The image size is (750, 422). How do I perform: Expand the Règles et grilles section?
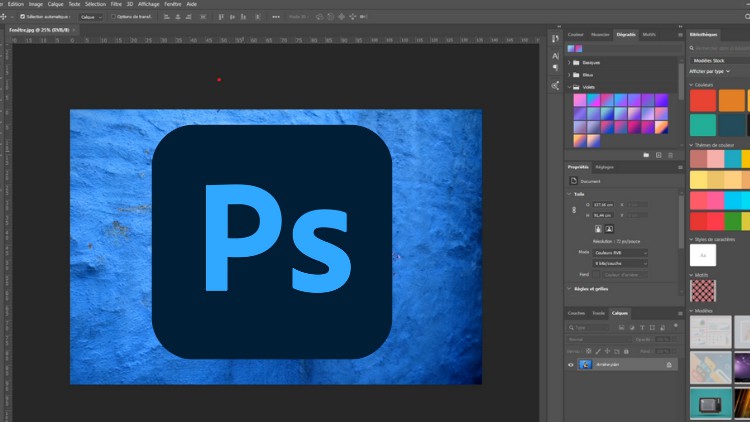(x=569, y=289)
